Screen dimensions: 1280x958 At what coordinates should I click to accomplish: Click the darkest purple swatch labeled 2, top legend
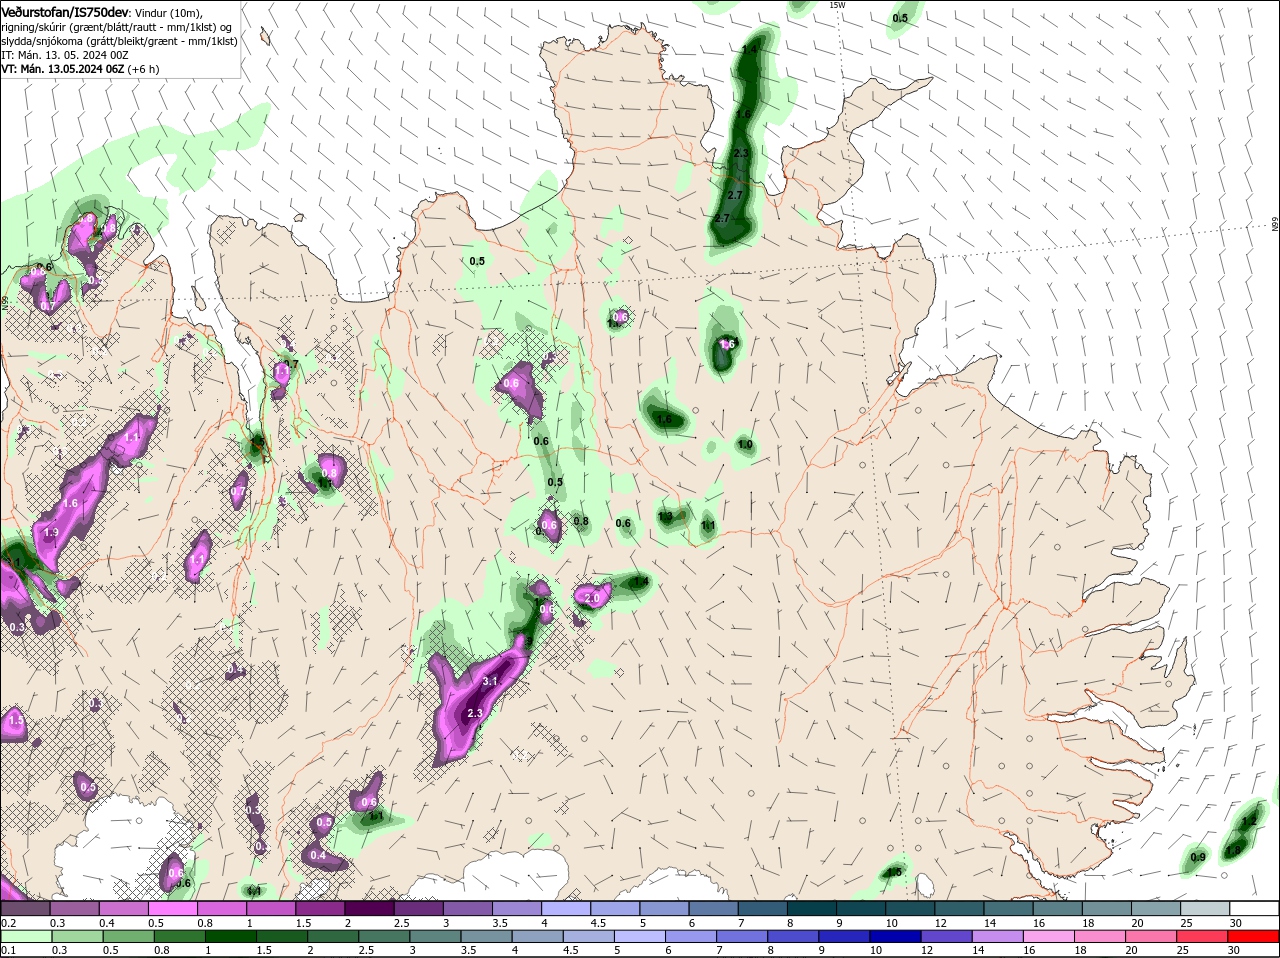pos(370,909)
